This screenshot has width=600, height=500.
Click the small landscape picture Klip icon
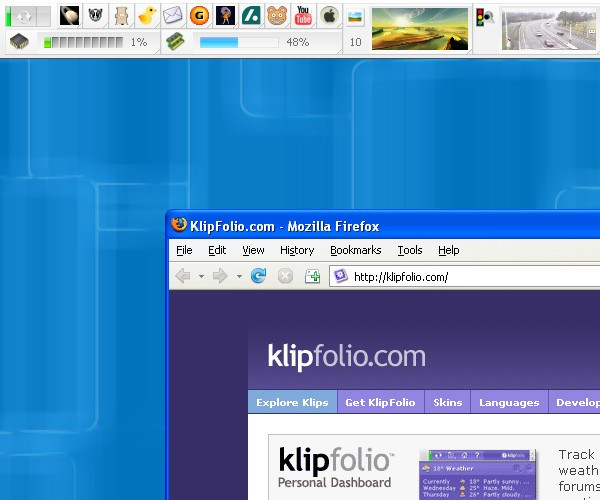(355, 17)
